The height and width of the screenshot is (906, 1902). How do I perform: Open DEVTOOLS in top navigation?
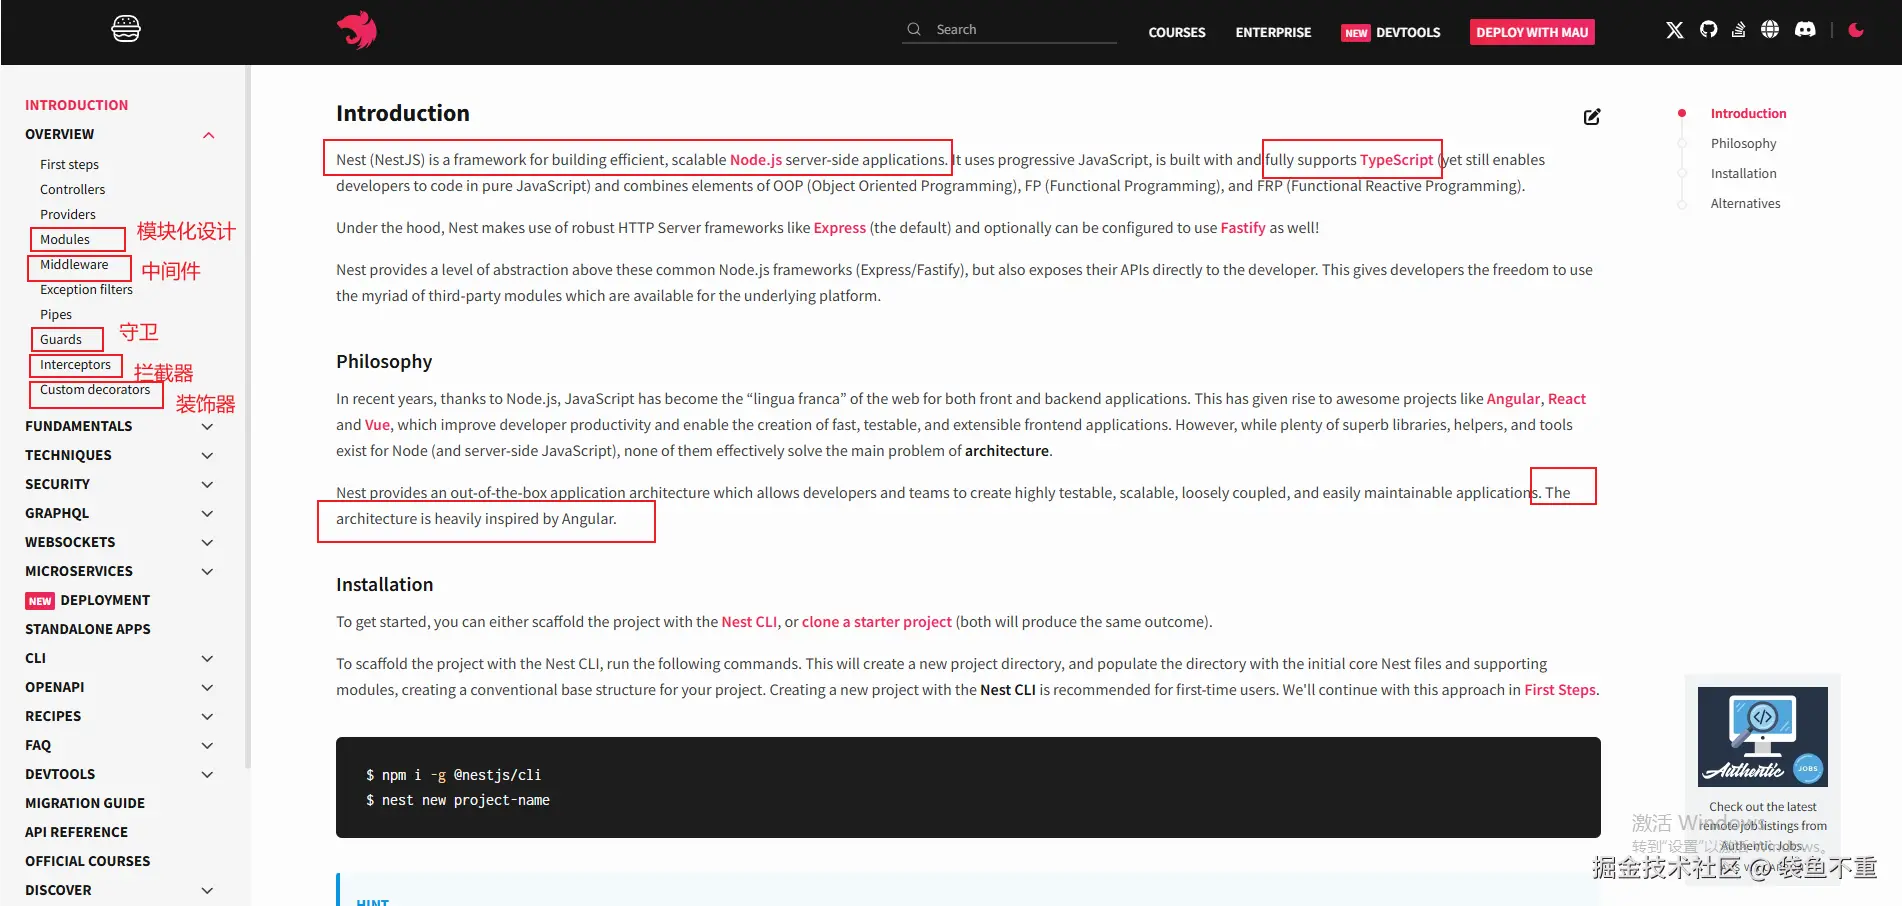tap(1408, 32)
